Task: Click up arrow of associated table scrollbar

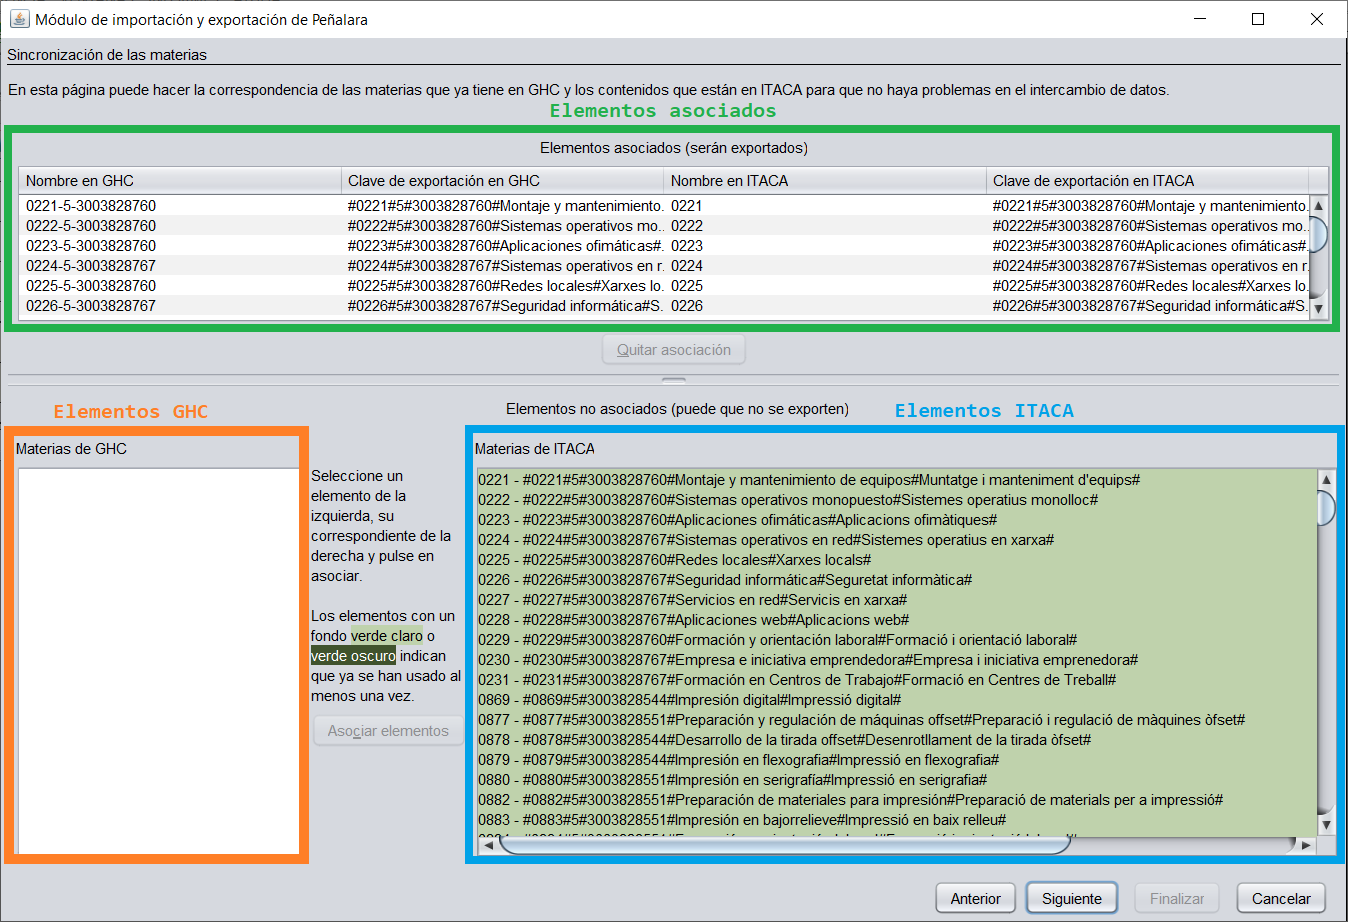Action: click(1318, 205)
